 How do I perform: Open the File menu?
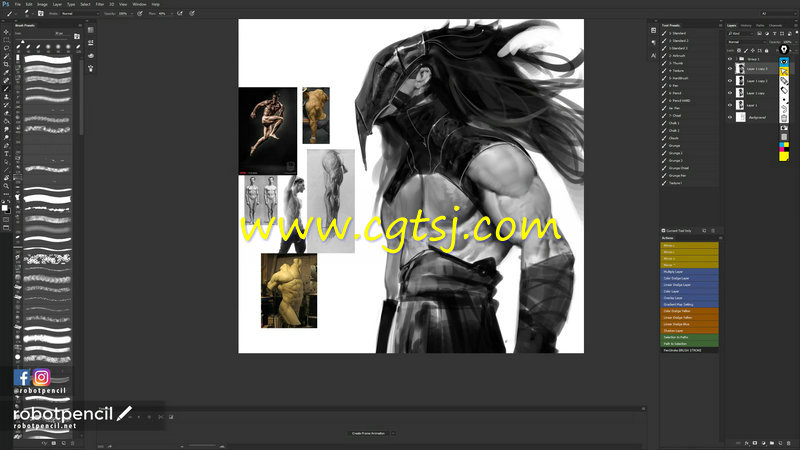pos(18,4)
